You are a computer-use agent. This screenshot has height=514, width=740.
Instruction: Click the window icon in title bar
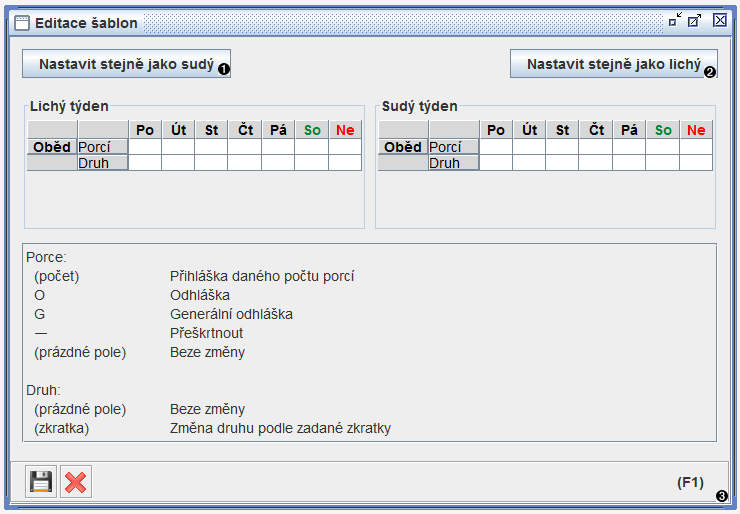point(21,22)
